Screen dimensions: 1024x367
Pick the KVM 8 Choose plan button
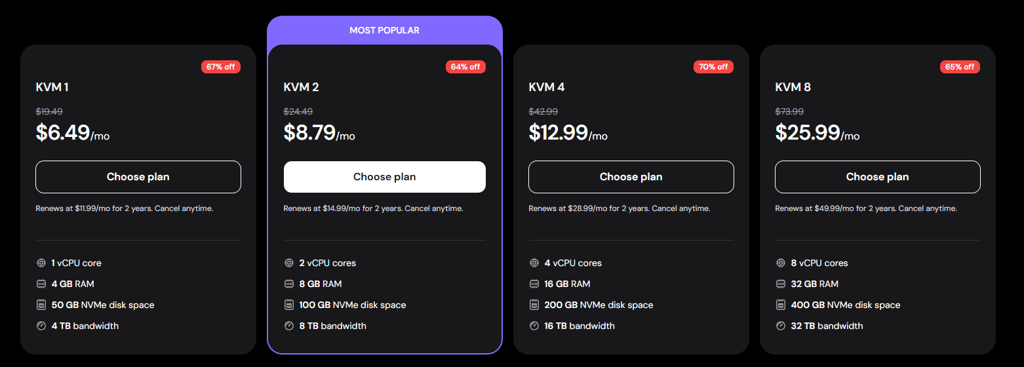(878, 177)
